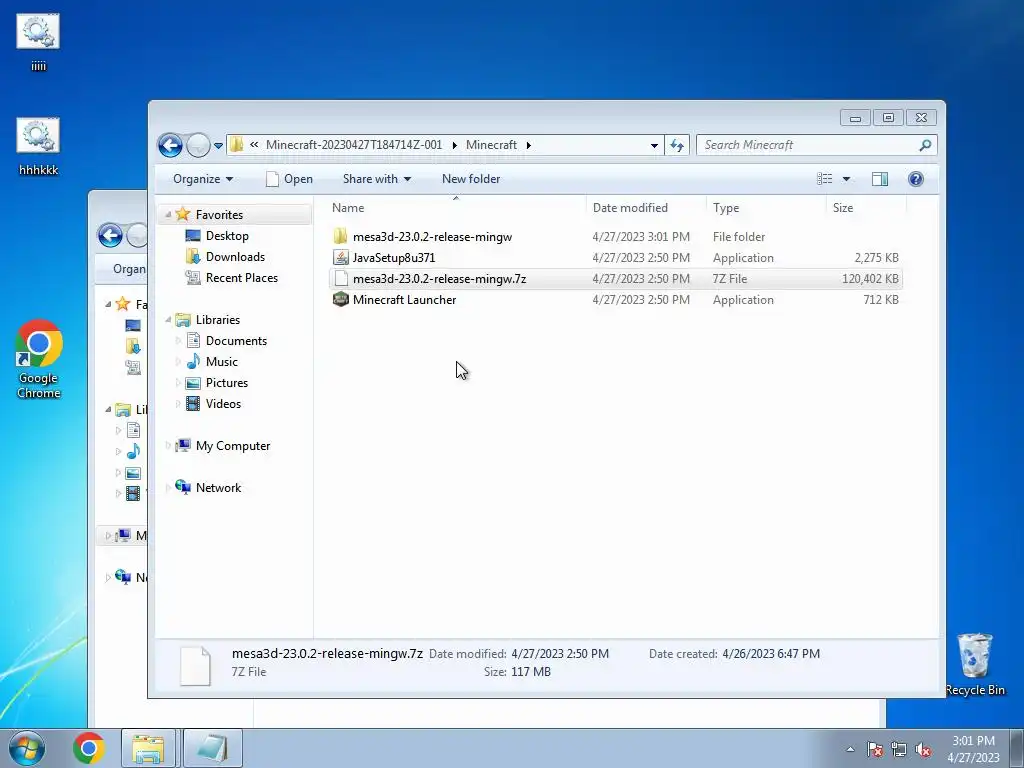Screen dimensions: 1024x768
Task: Select the mesa3d-23.0.2-release-mingw.7z file icon
Action: pos(340,278)
